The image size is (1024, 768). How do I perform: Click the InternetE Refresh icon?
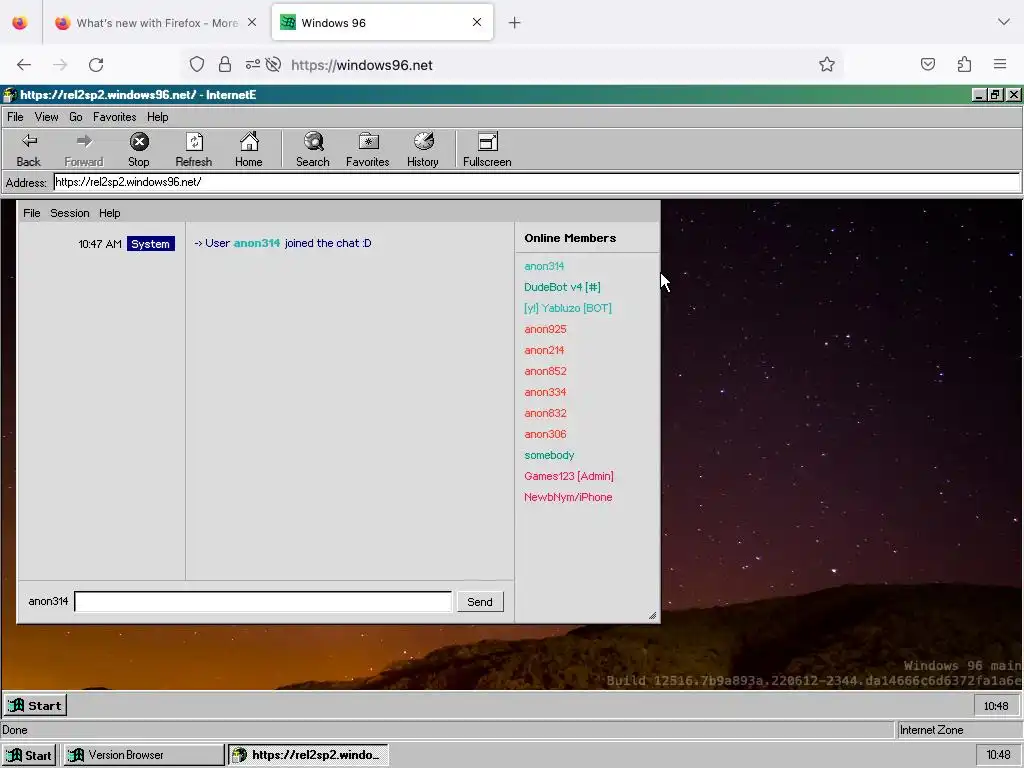coord(194,150)
